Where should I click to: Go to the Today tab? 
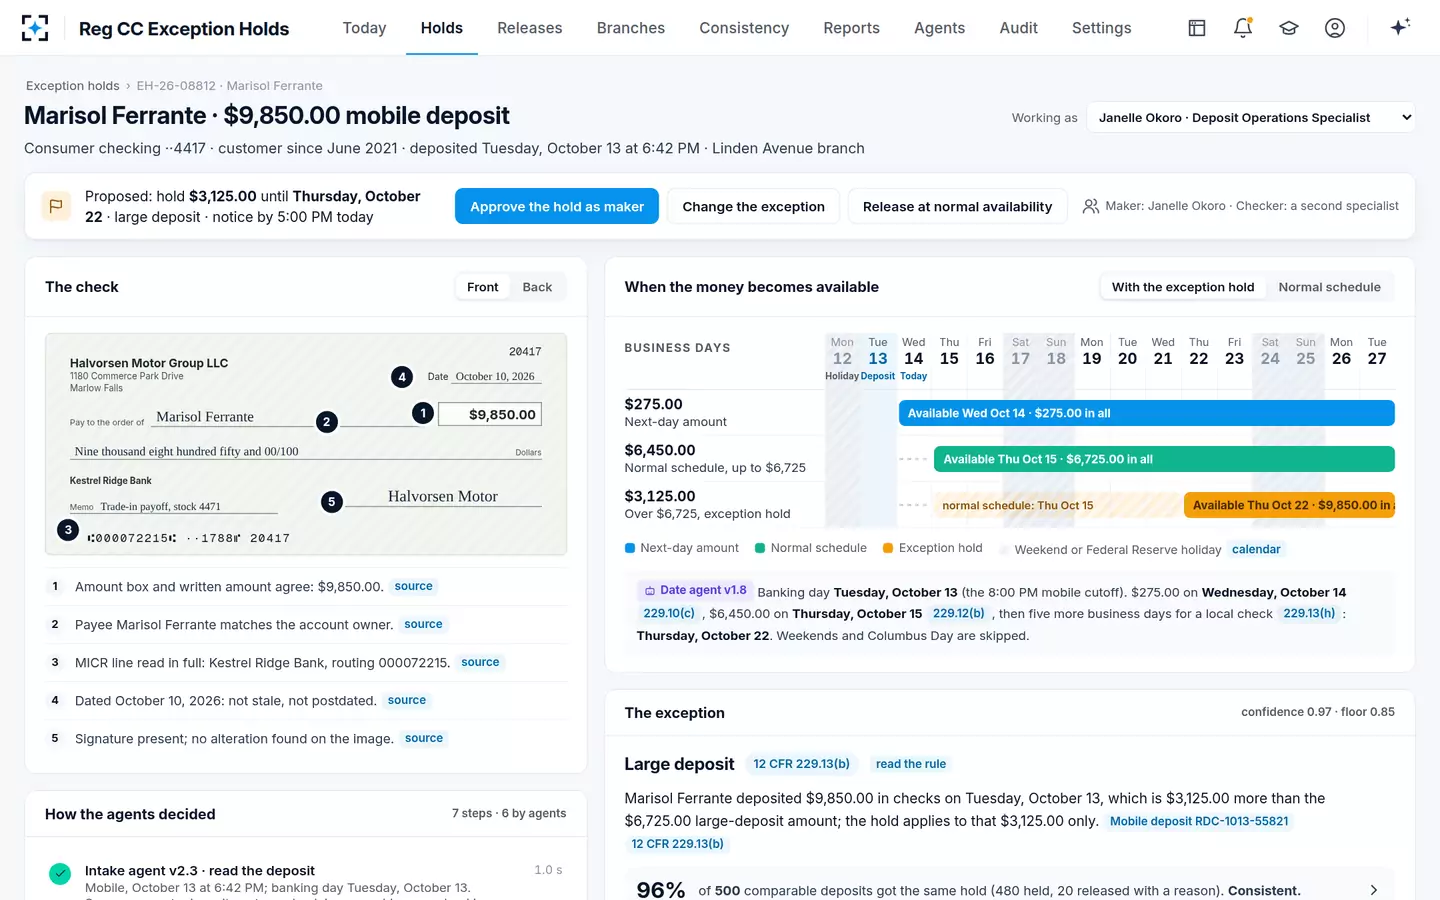[x=364, y=28]
